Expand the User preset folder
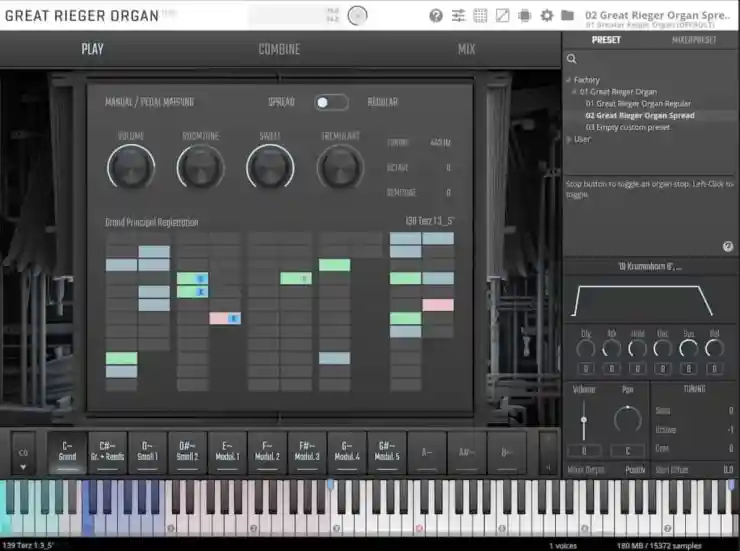This screenshot has height=551, width=740. (x=569, y=139)
